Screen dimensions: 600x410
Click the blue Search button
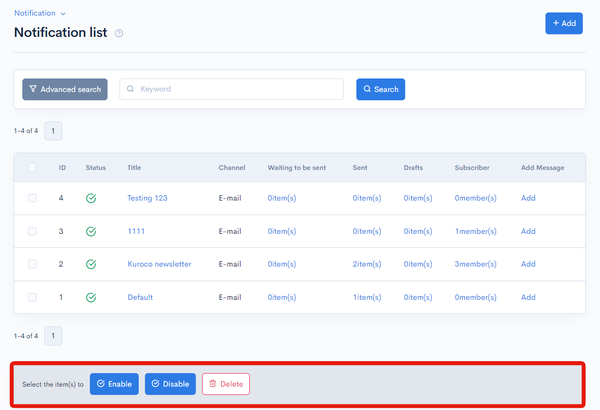pyautogui.click(x=380, y=89)
